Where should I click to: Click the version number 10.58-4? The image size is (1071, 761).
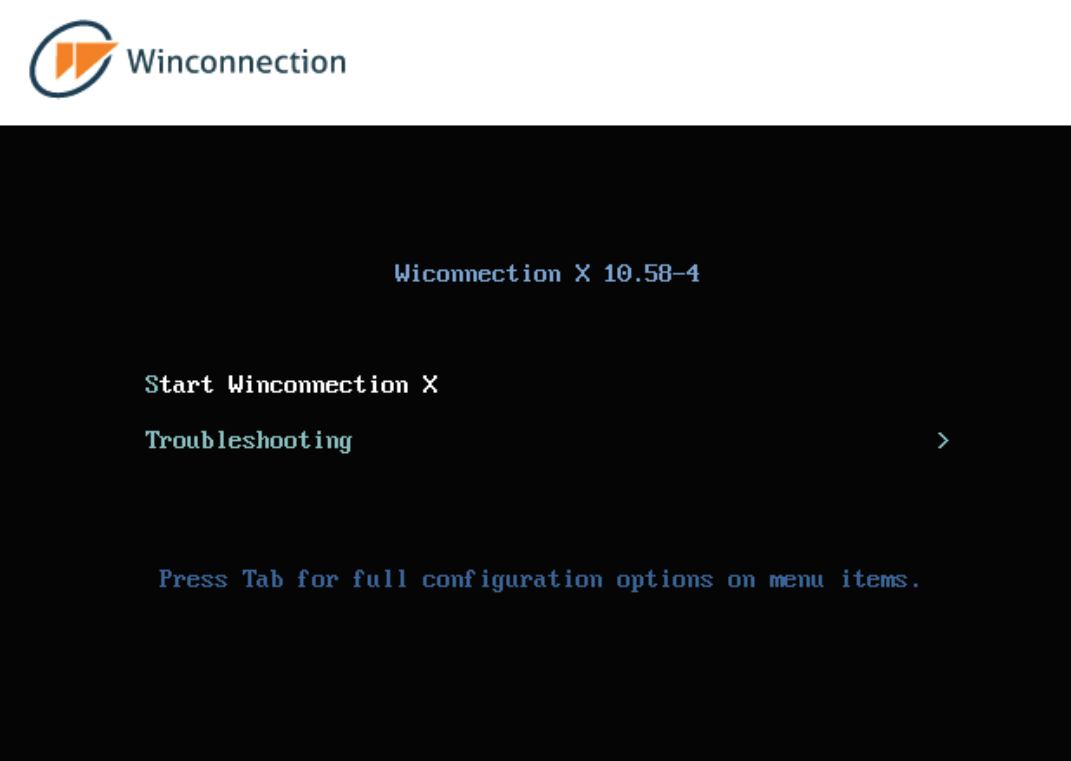[x=652, y=274]
